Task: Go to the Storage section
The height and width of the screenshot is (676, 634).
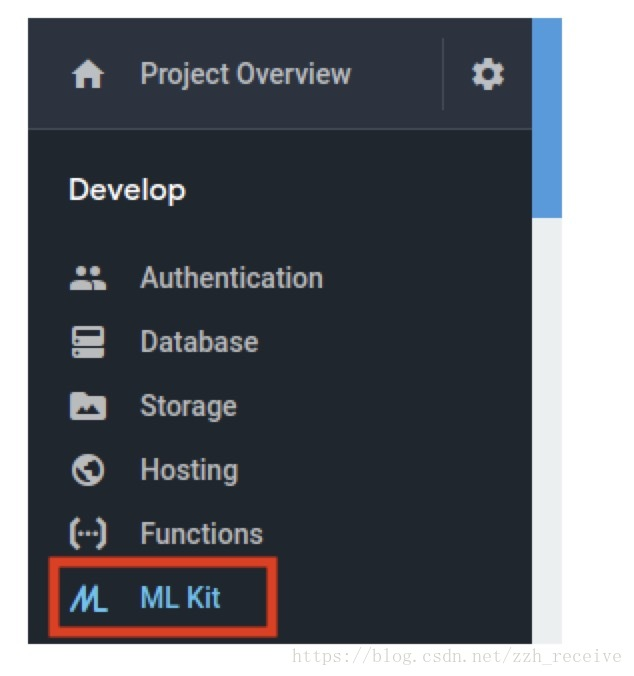Action: click(189, 406)
